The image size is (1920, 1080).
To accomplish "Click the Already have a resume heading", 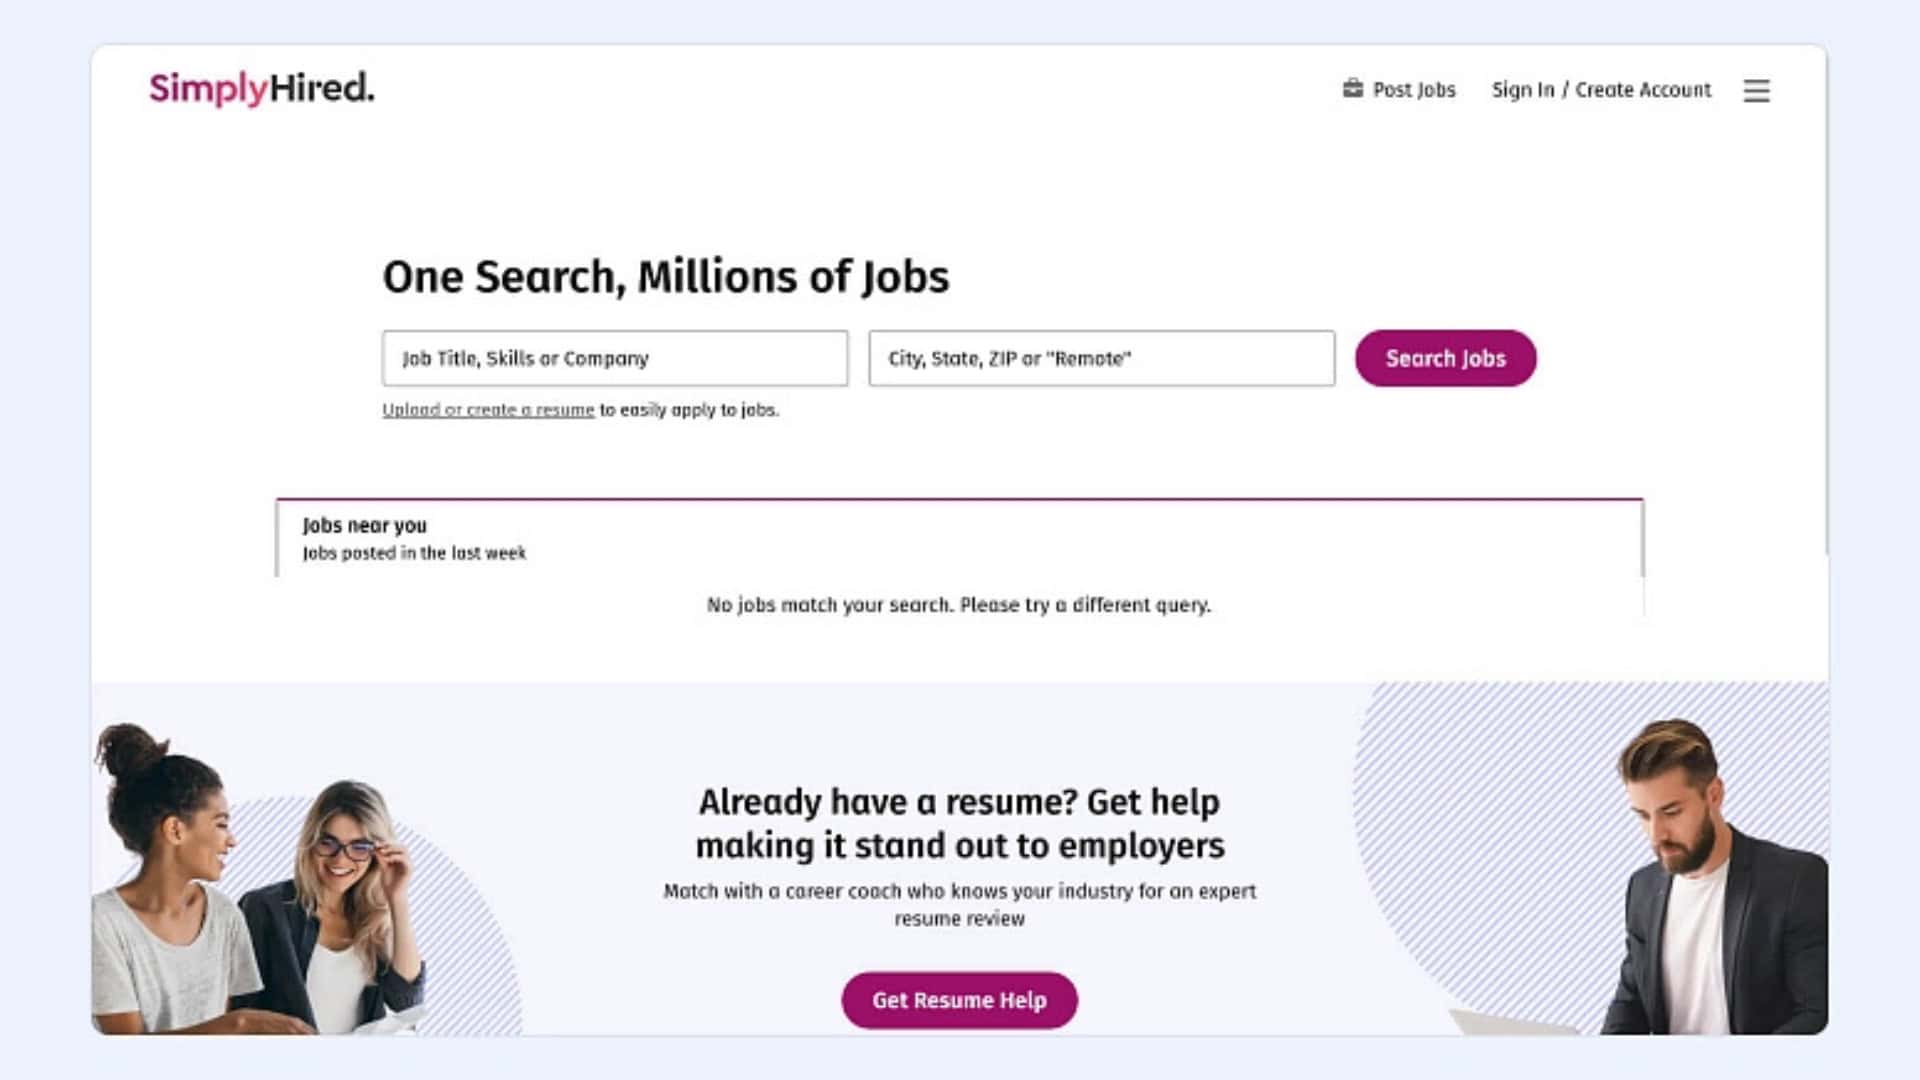I will (x=959, y=823).
